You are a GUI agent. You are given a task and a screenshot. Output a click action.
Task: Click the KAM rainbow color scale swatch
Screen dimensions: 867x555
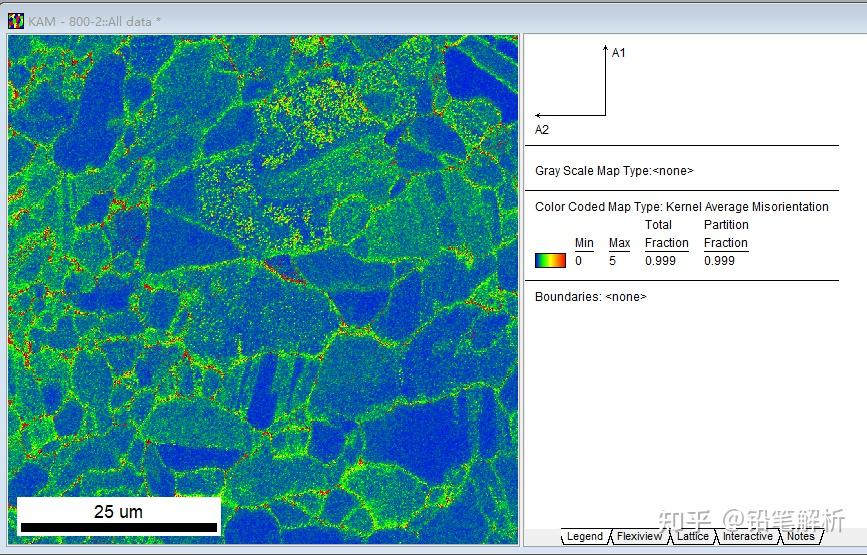550,260
